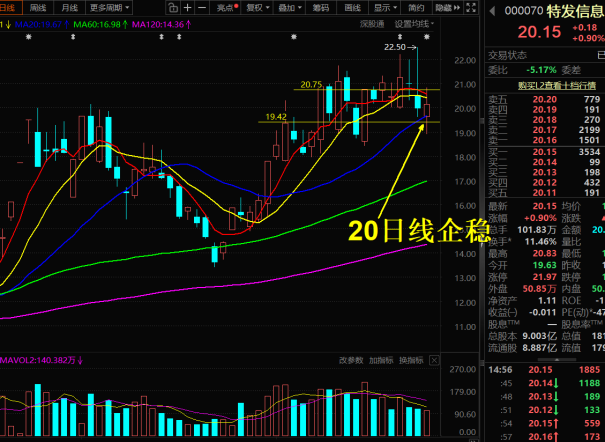Enter fullscreen with the expand icon
Image resolution: width=605 pixels, height=442 pixels.
tap(471, 7)
